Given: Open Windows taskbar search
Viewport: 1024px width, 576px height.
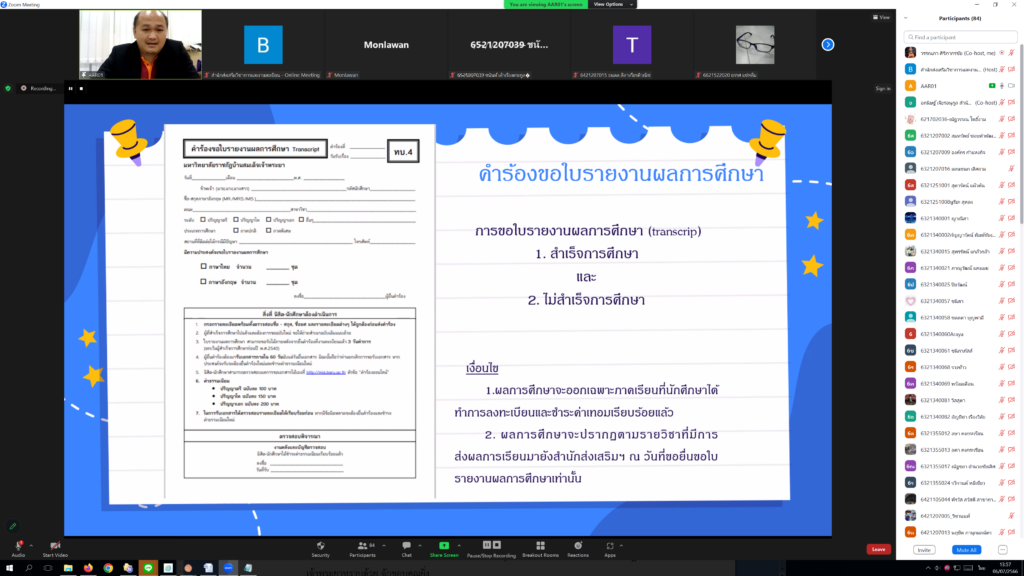Looking at the screenshot, I should click(x=29, y=568).
